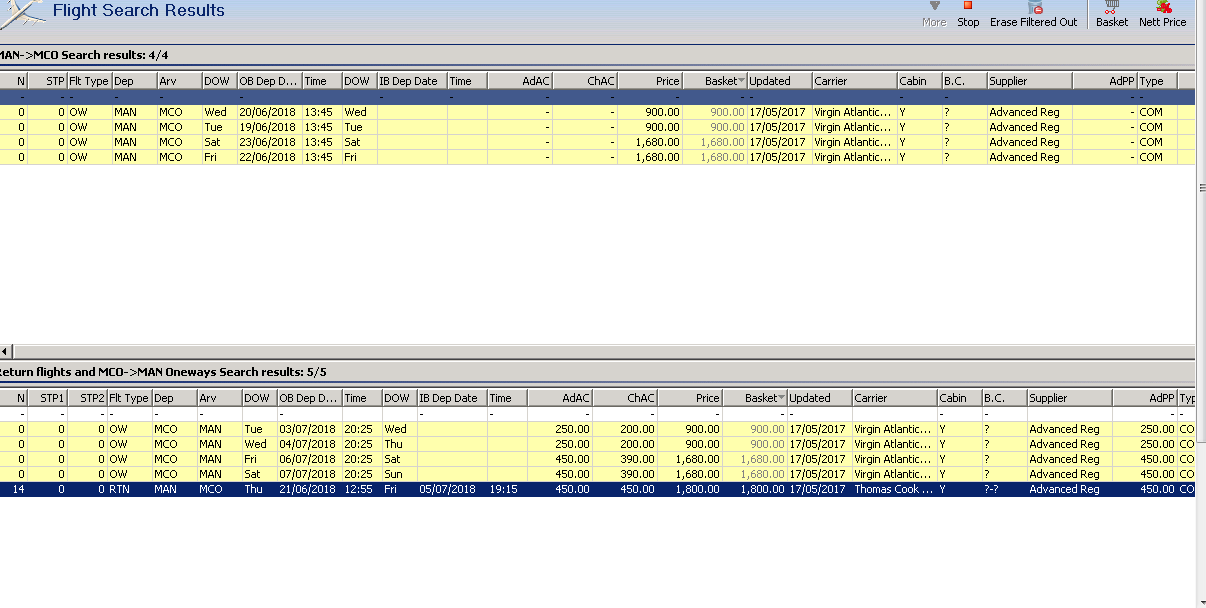Click the Arv header in bottom table
The width and height of the screenshot is (1206, 608).
tap(219, 398)
